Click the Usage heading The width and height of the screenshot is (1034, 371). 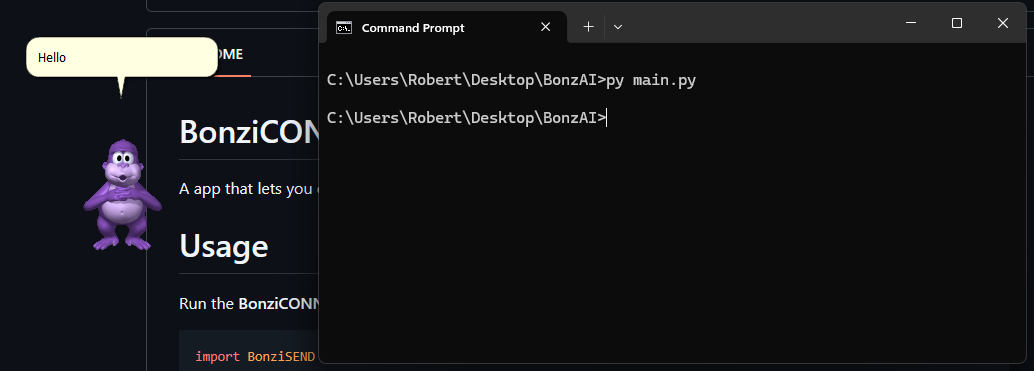point(224,246)
